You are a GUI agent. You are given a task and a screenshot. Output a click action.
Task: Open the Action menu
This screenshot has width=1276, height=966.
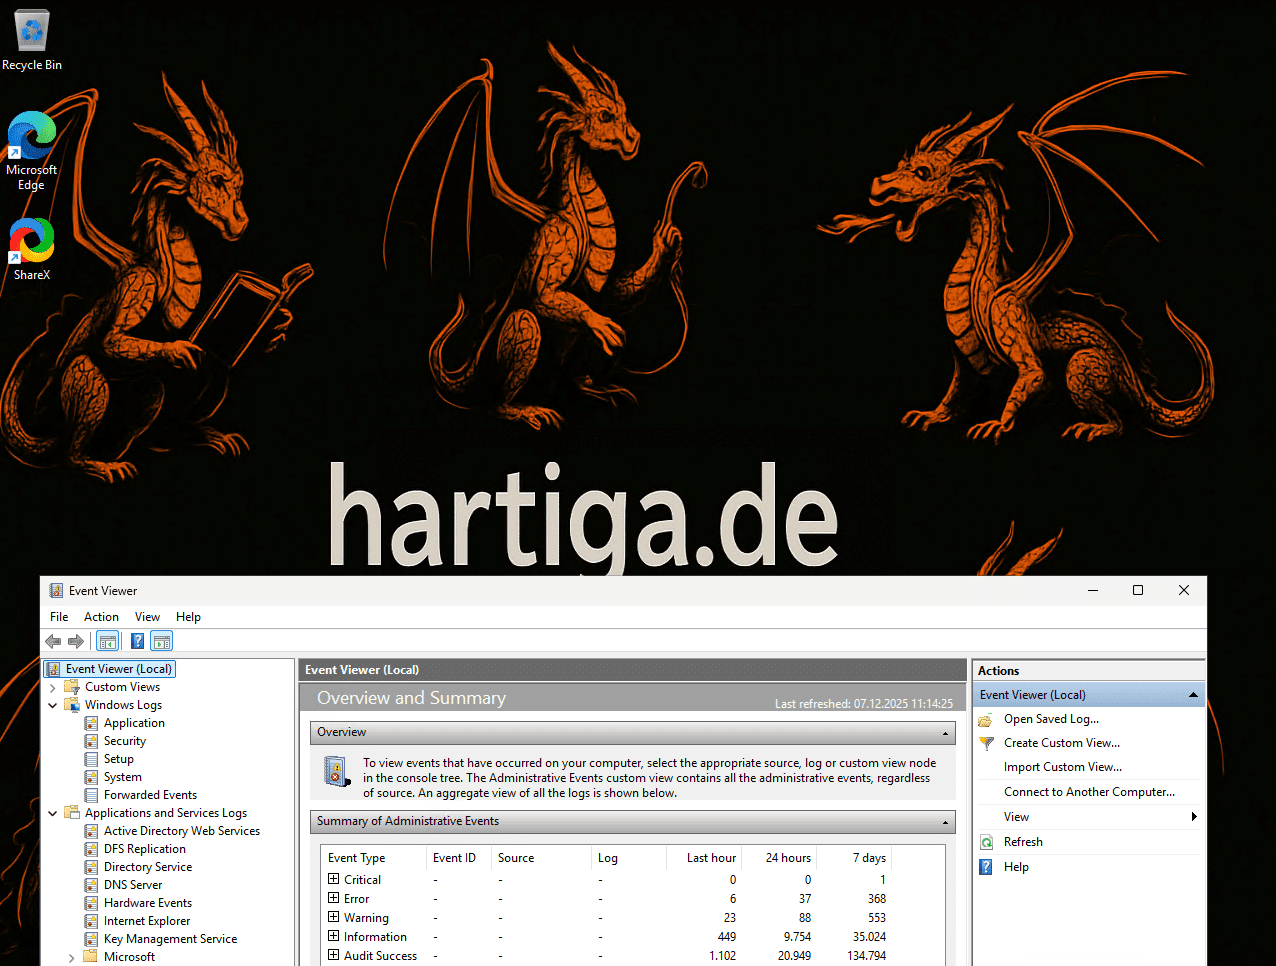click(x=101, y=617)
